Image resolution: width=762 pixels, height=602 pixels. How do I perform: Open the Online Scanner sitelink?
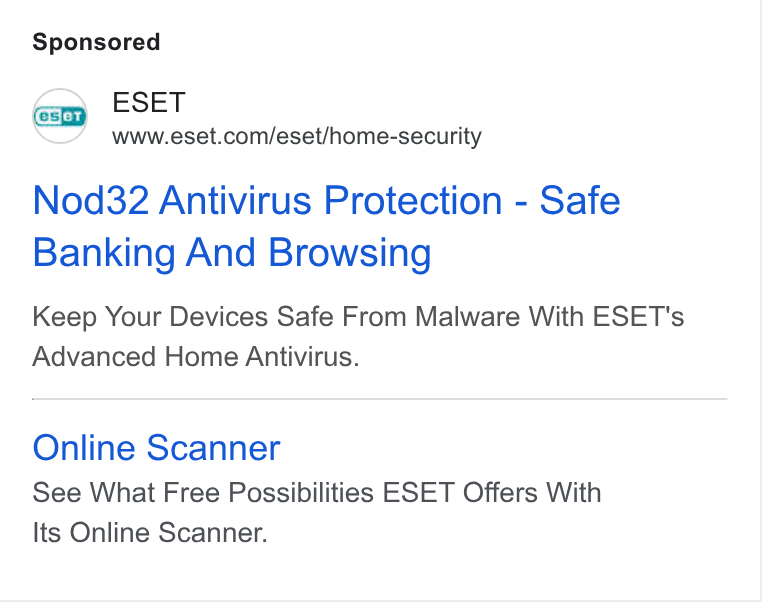coord(156,447)
